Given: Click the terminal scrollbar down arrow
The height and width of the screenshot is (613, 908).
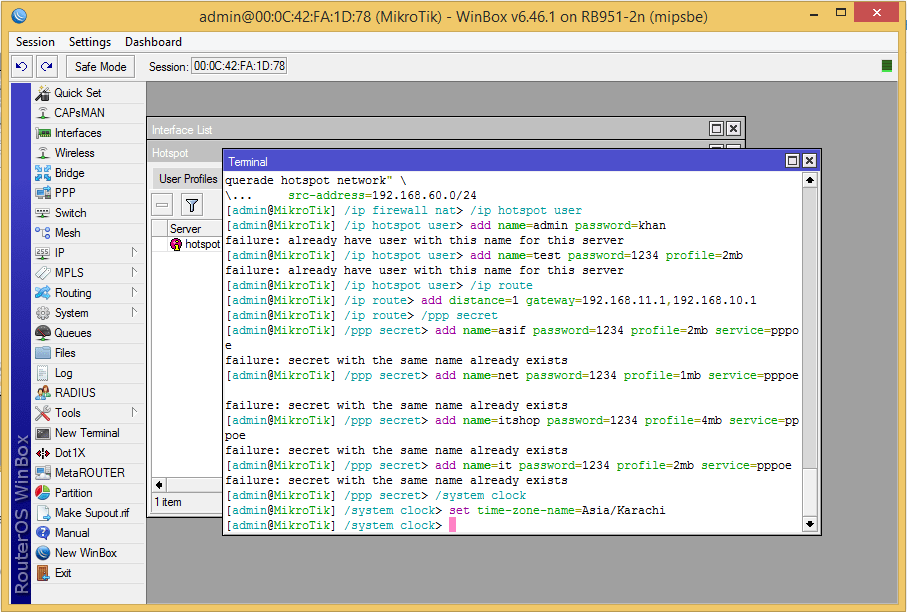Looking at the screenshot, I should point(810,523).
